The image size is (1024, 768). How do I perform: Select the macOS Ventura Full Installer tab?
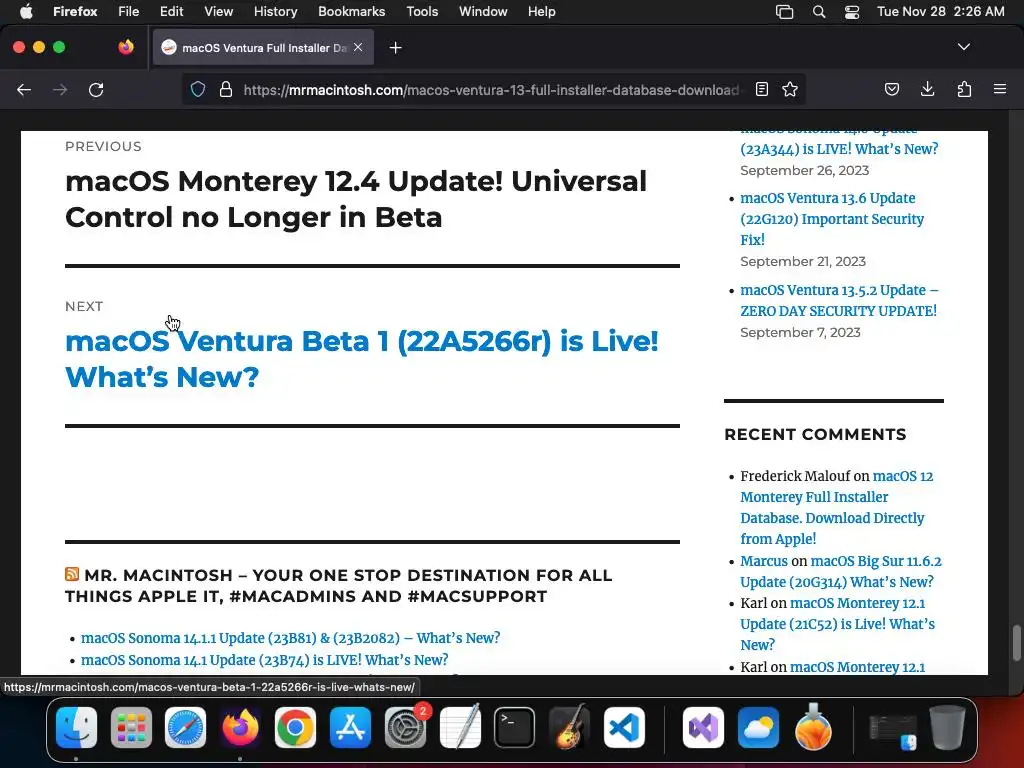coord(263,47)
